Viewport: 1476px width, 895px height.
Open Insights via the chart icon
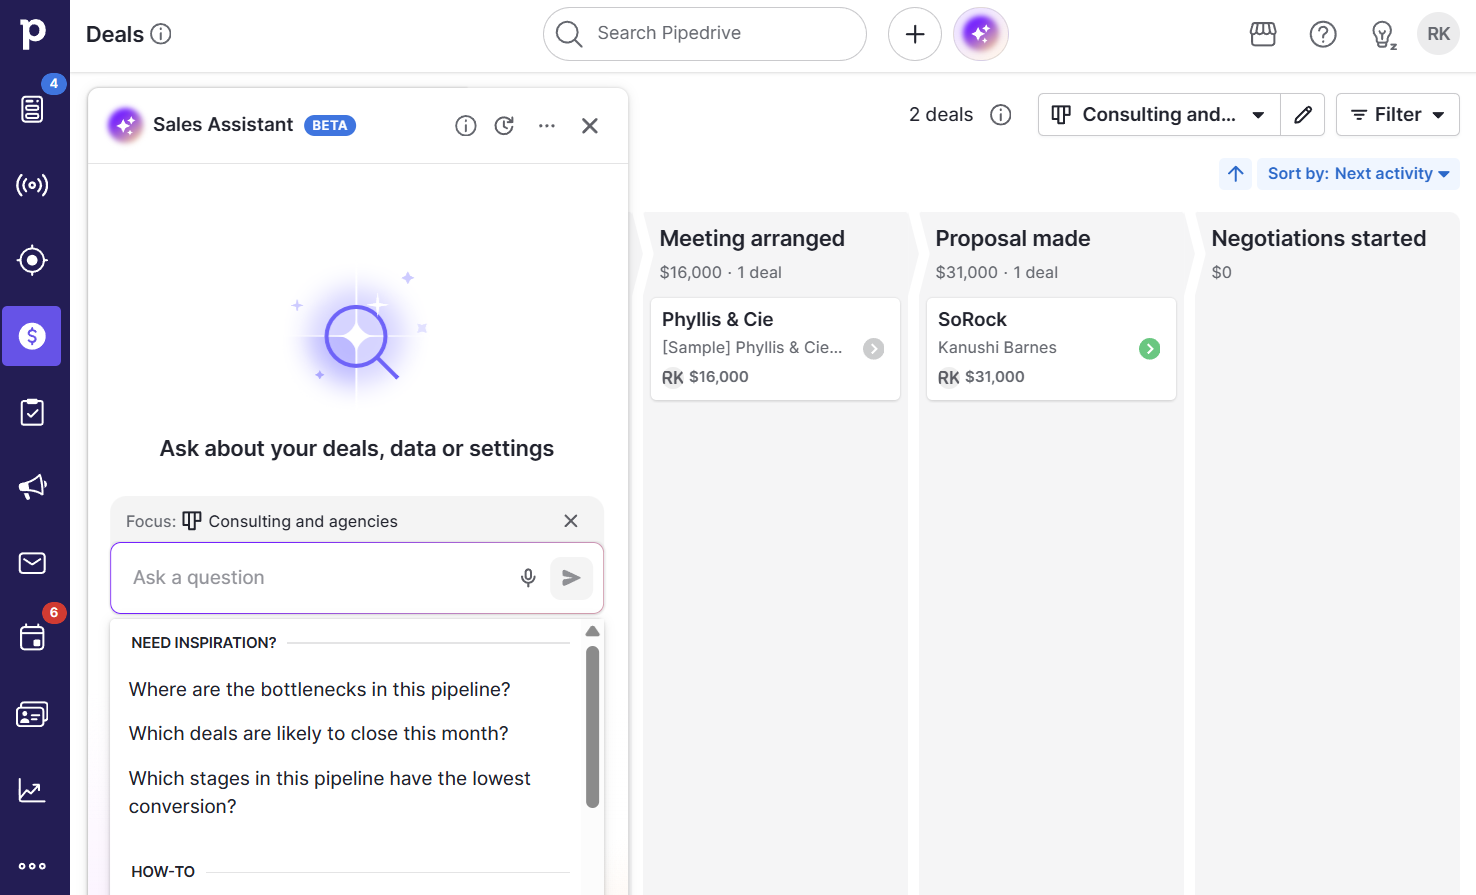[x=32, y=789]
